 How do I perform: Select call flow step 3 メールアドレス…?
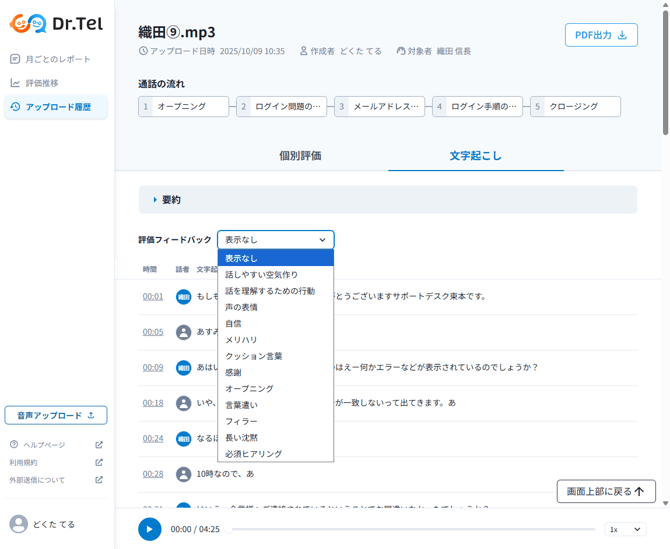tap(379, 106)
